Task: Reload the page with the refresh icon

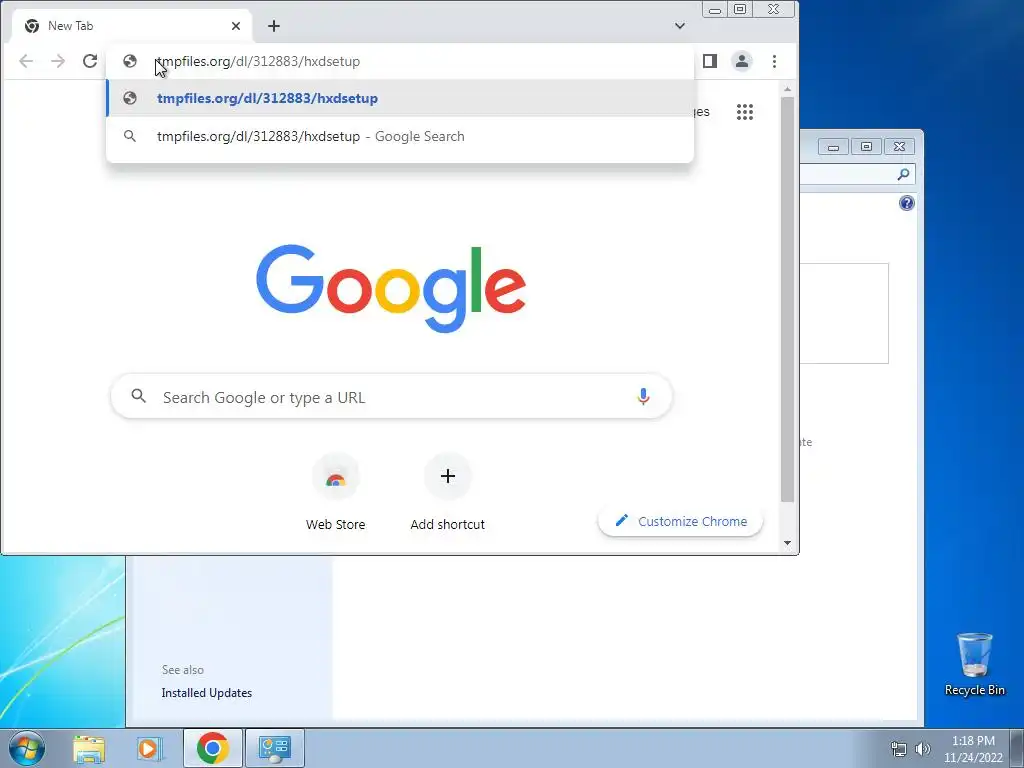Action: click(x=90, y=61)
